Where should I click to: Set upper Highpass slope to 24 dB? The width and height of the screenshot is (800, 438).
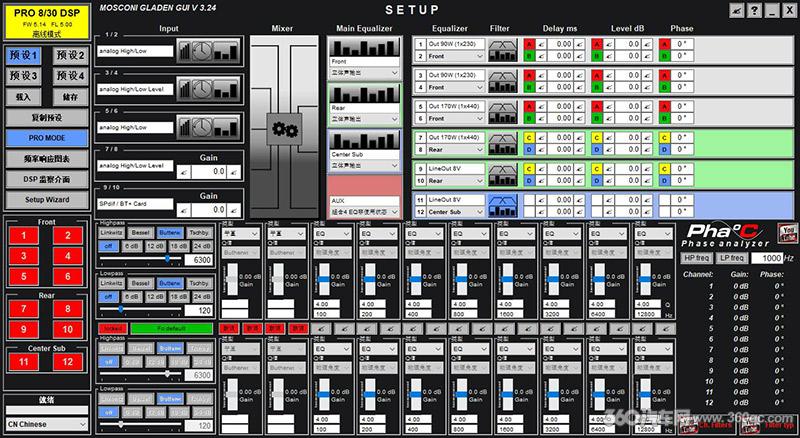202,246
